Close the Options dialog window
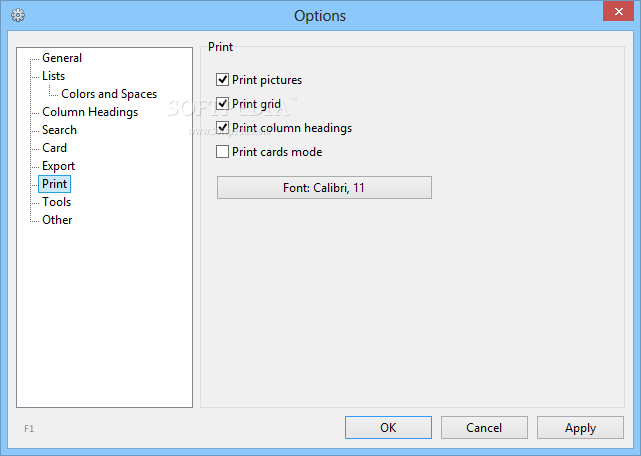This screenshot has height=456, width=641. pos(617,10)
